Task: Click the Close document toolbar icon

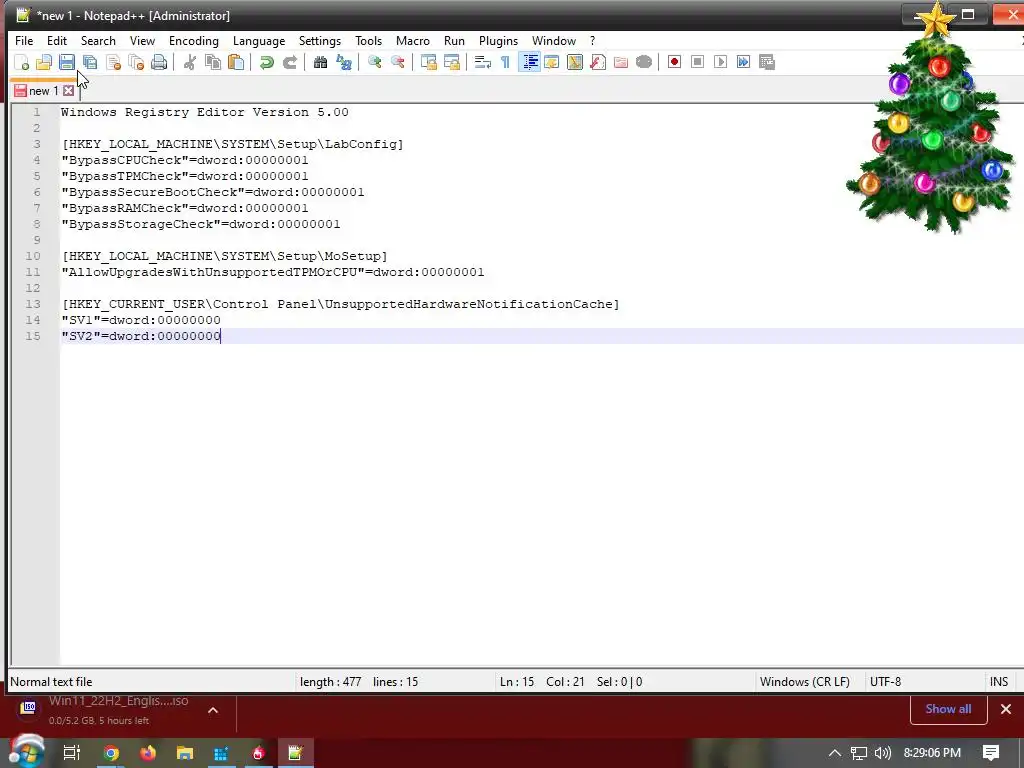Action: tap(113, 62)
